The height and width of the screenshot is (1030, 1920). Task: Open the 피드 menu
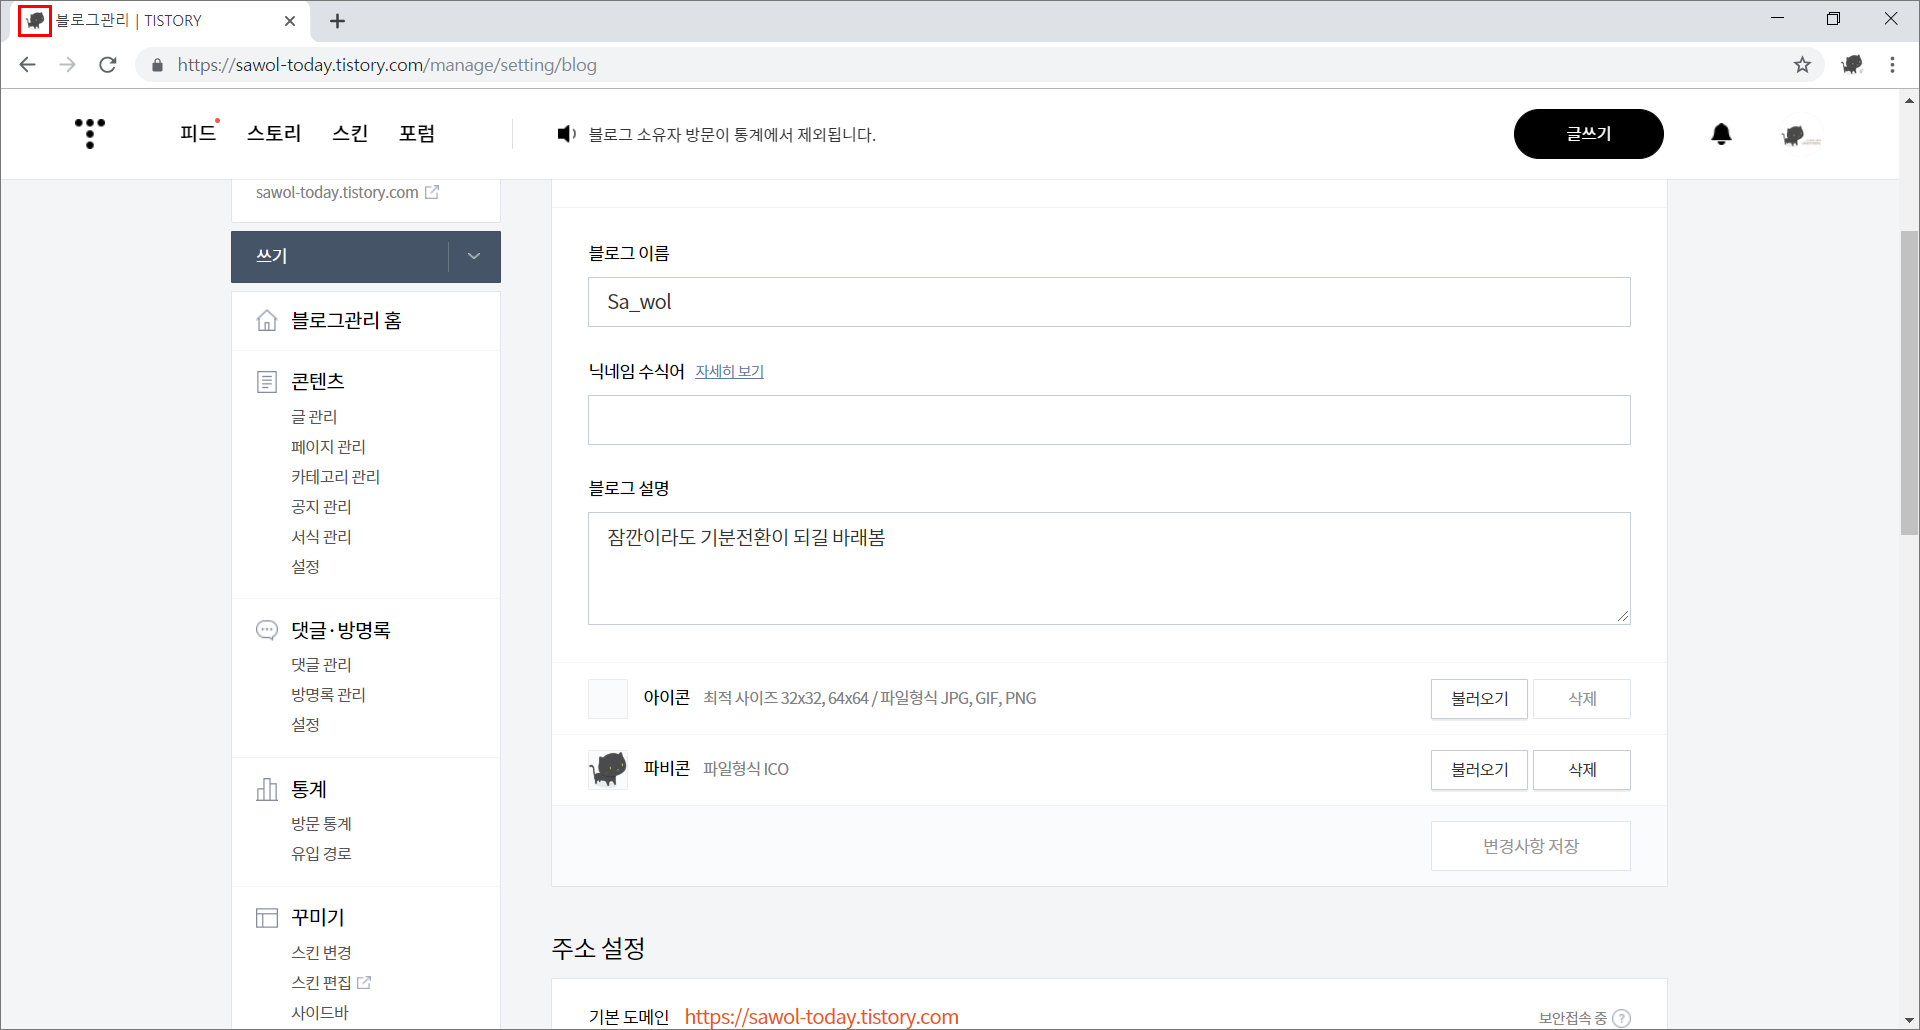coord(198,133)
